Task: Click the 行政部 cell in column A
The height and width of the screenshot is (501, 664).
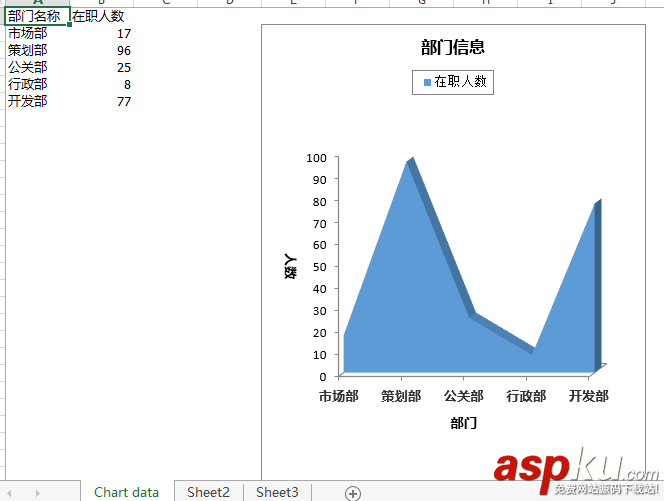Action: click(x=37, y=84)
